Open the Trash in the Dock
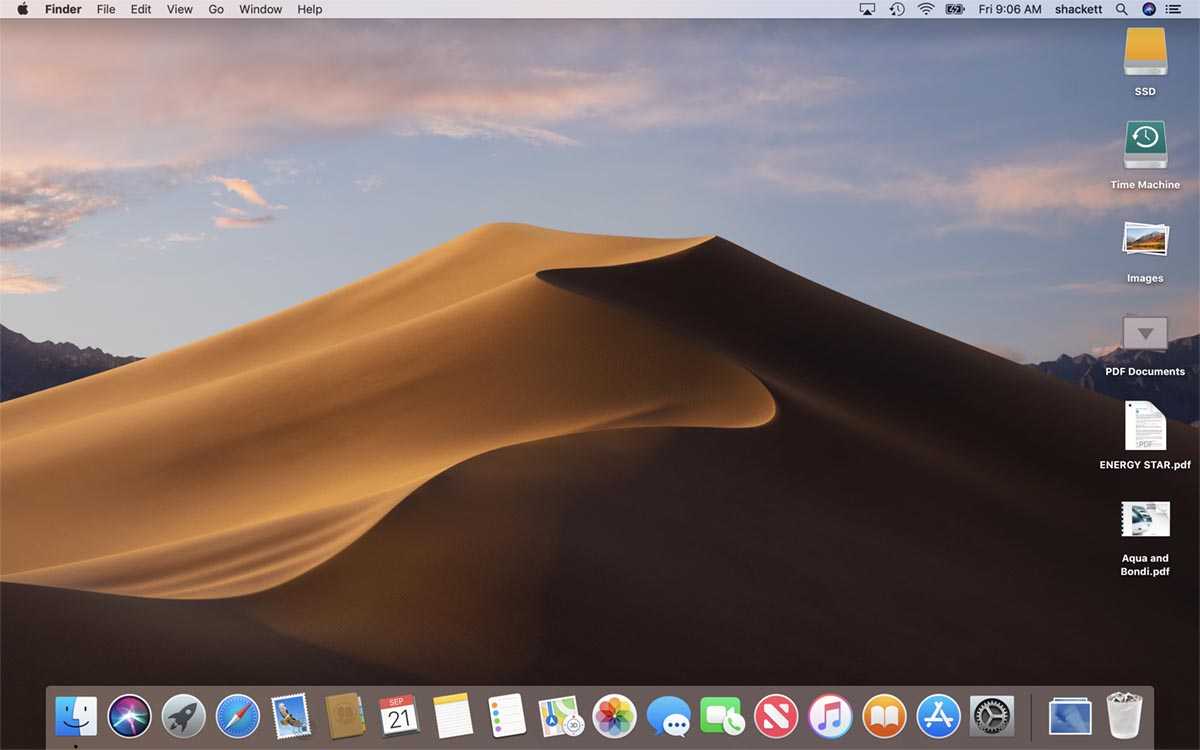The height and width of the screenshot is (750, 1200). tap(1124, 716)
